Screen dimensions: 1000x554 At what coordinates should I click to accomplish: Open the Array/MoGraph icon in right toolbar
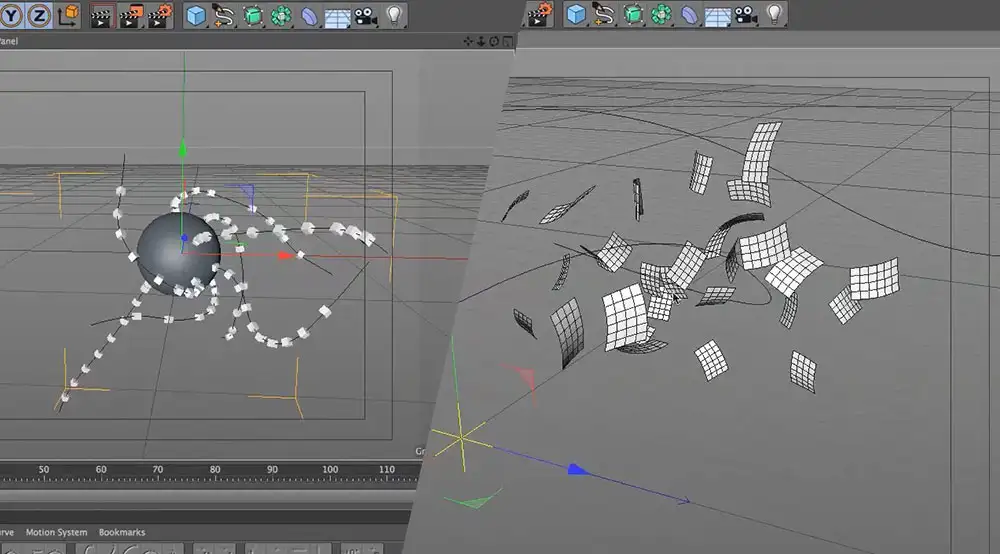pos(661,14)
